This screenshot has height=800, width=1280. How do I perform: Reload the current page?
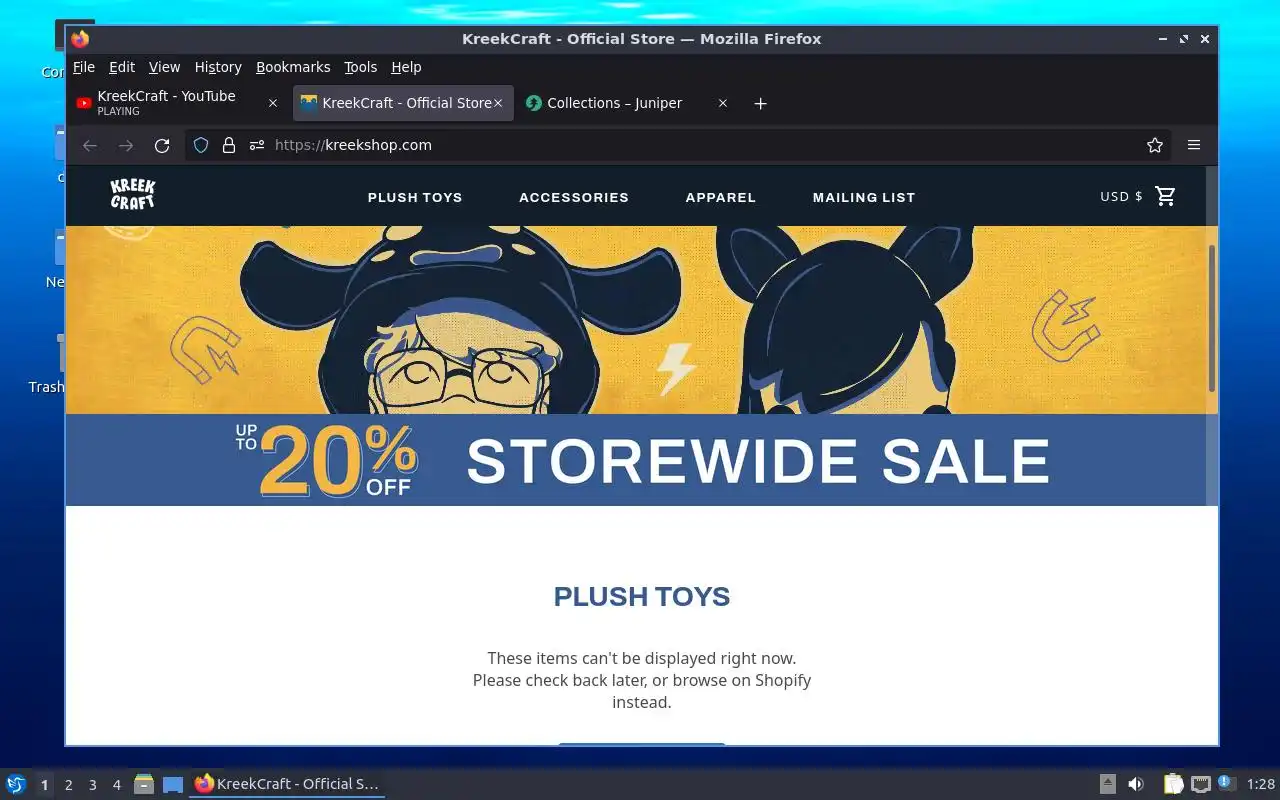coord(162,145)
